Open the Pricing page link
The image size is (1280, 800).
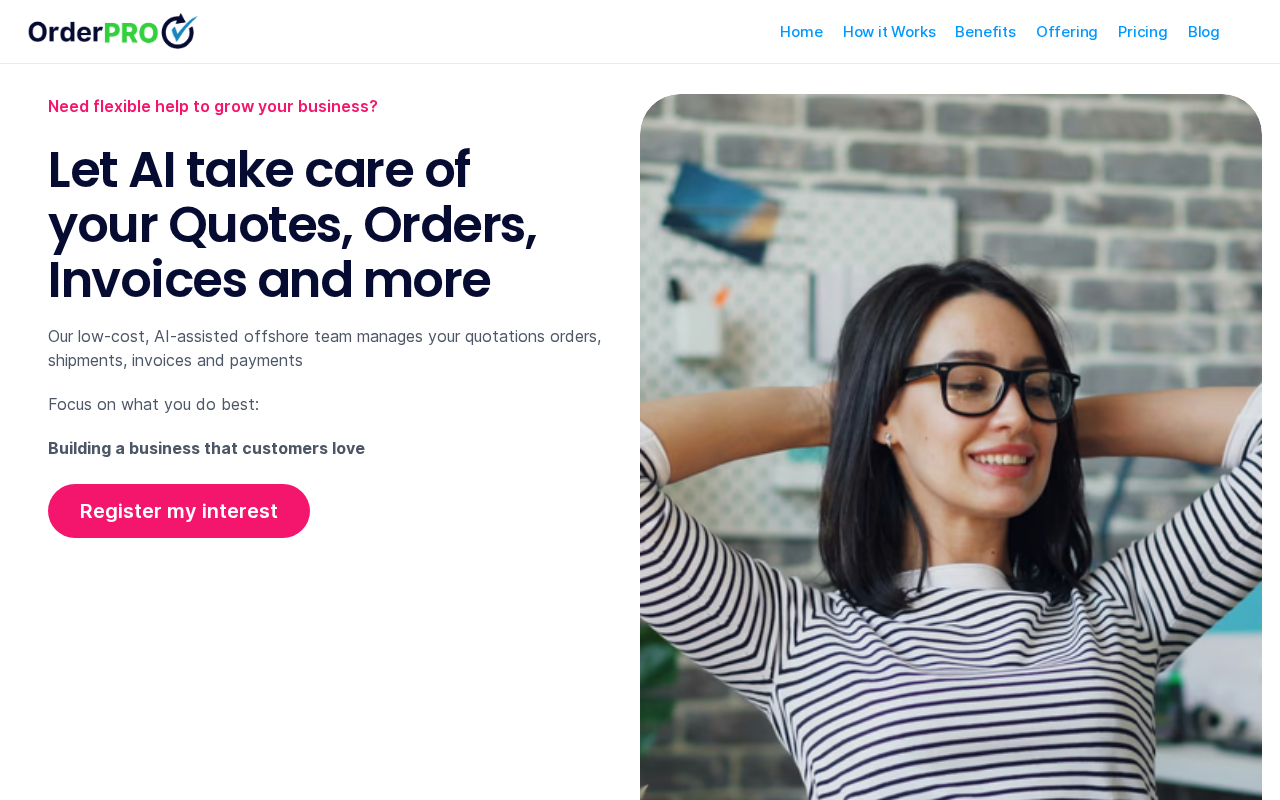pos(1143,32)
